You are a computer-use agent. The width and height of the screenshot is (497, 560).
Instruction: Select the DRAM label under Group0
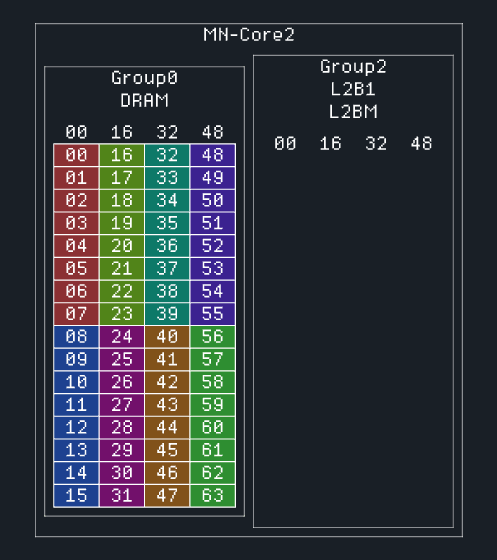[x=144, y=100]
